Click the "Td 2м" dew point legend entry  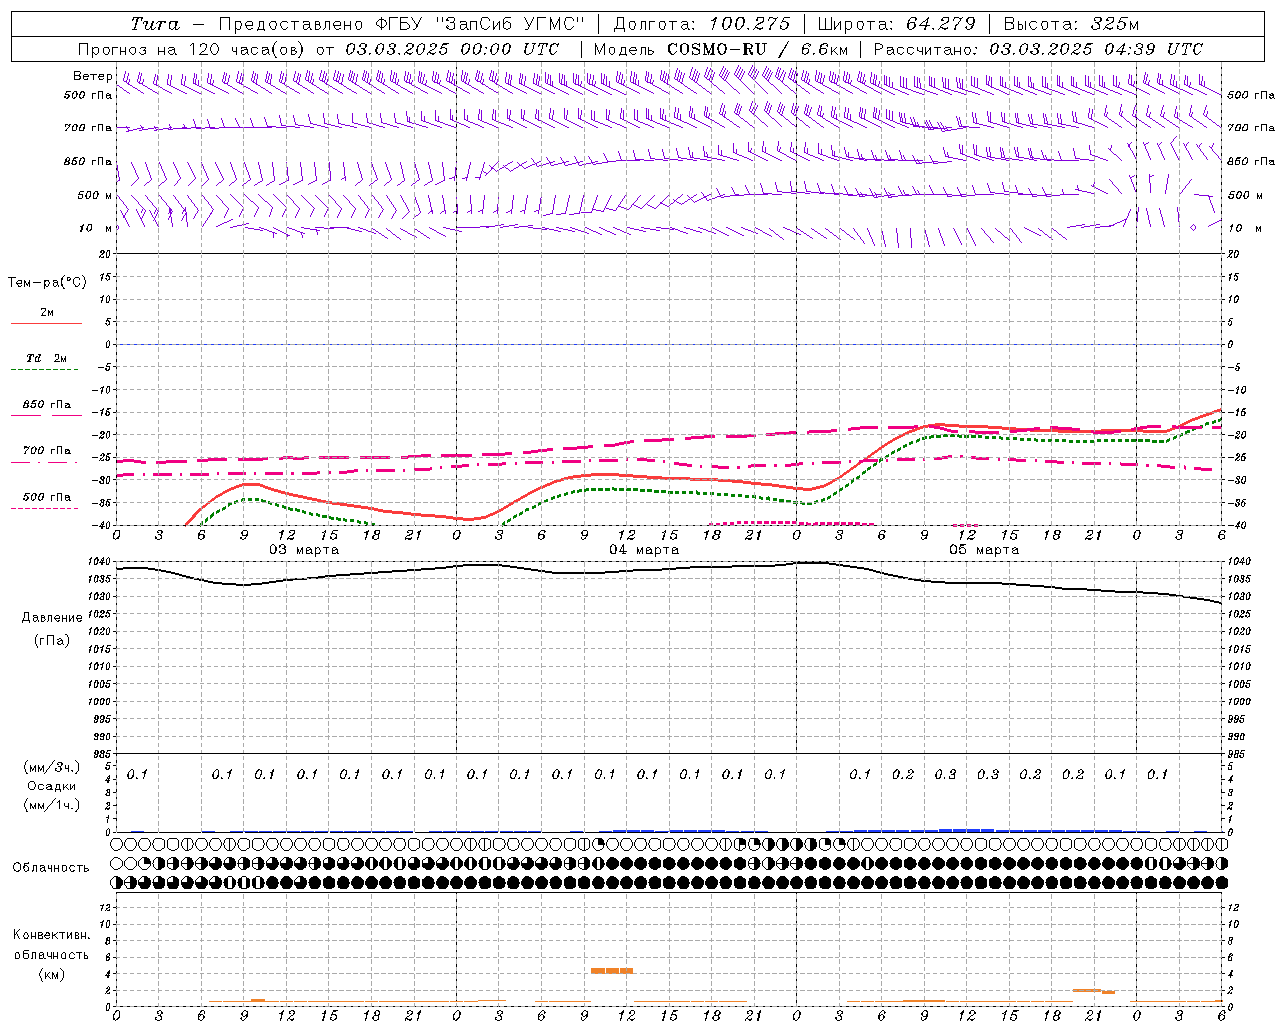tap(47, 358)
